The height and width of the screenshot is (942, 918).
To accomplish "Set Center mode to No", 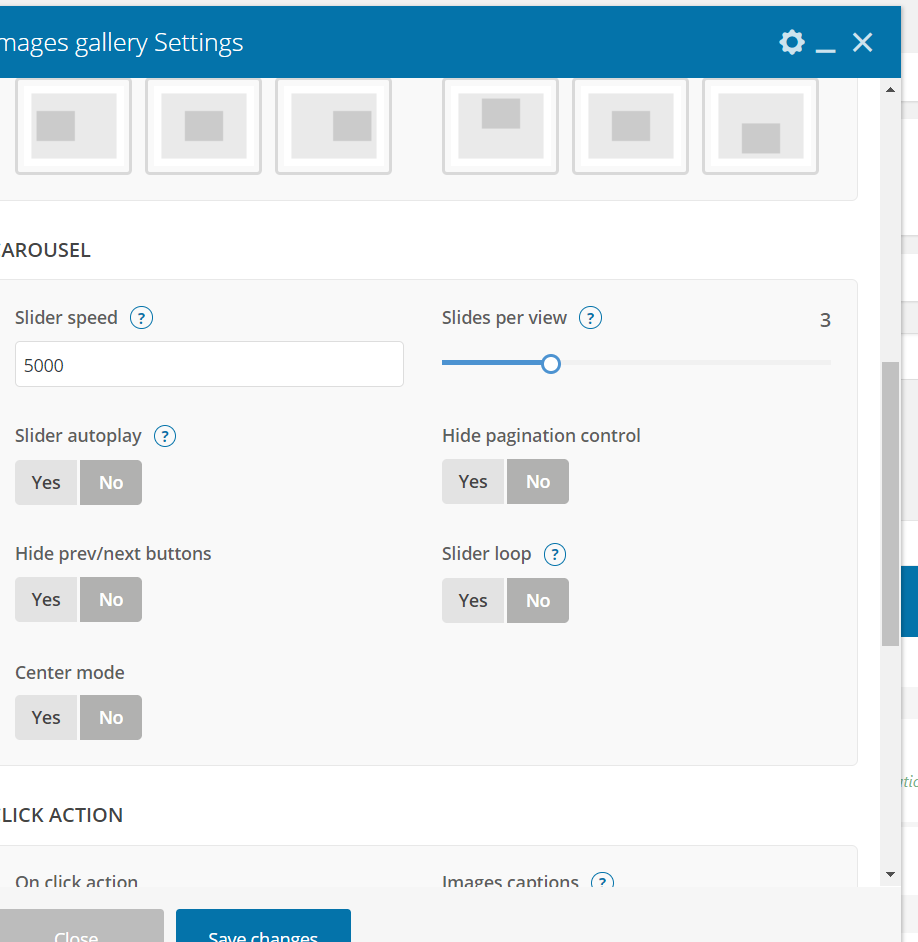I will coord(111,717).
